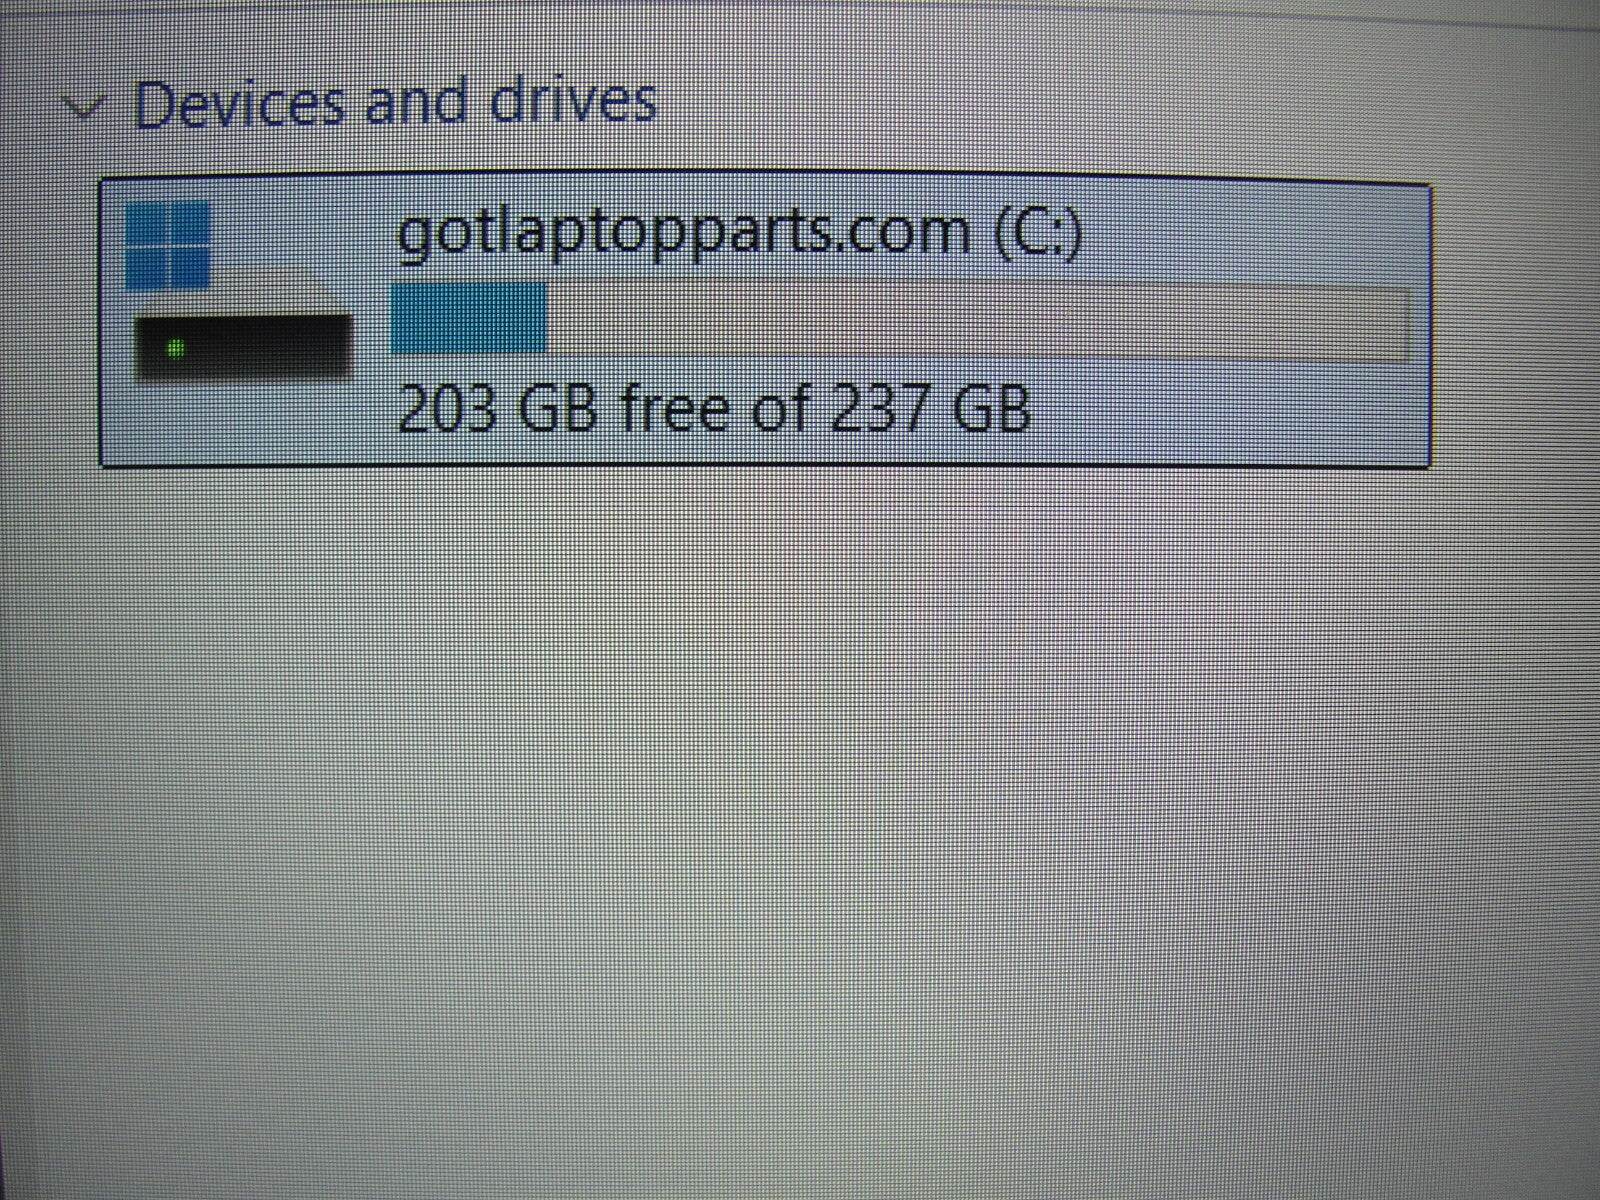Click the green LED on the drive icon
Screen dimensions: 1600x1200
(x=175, y=349)
